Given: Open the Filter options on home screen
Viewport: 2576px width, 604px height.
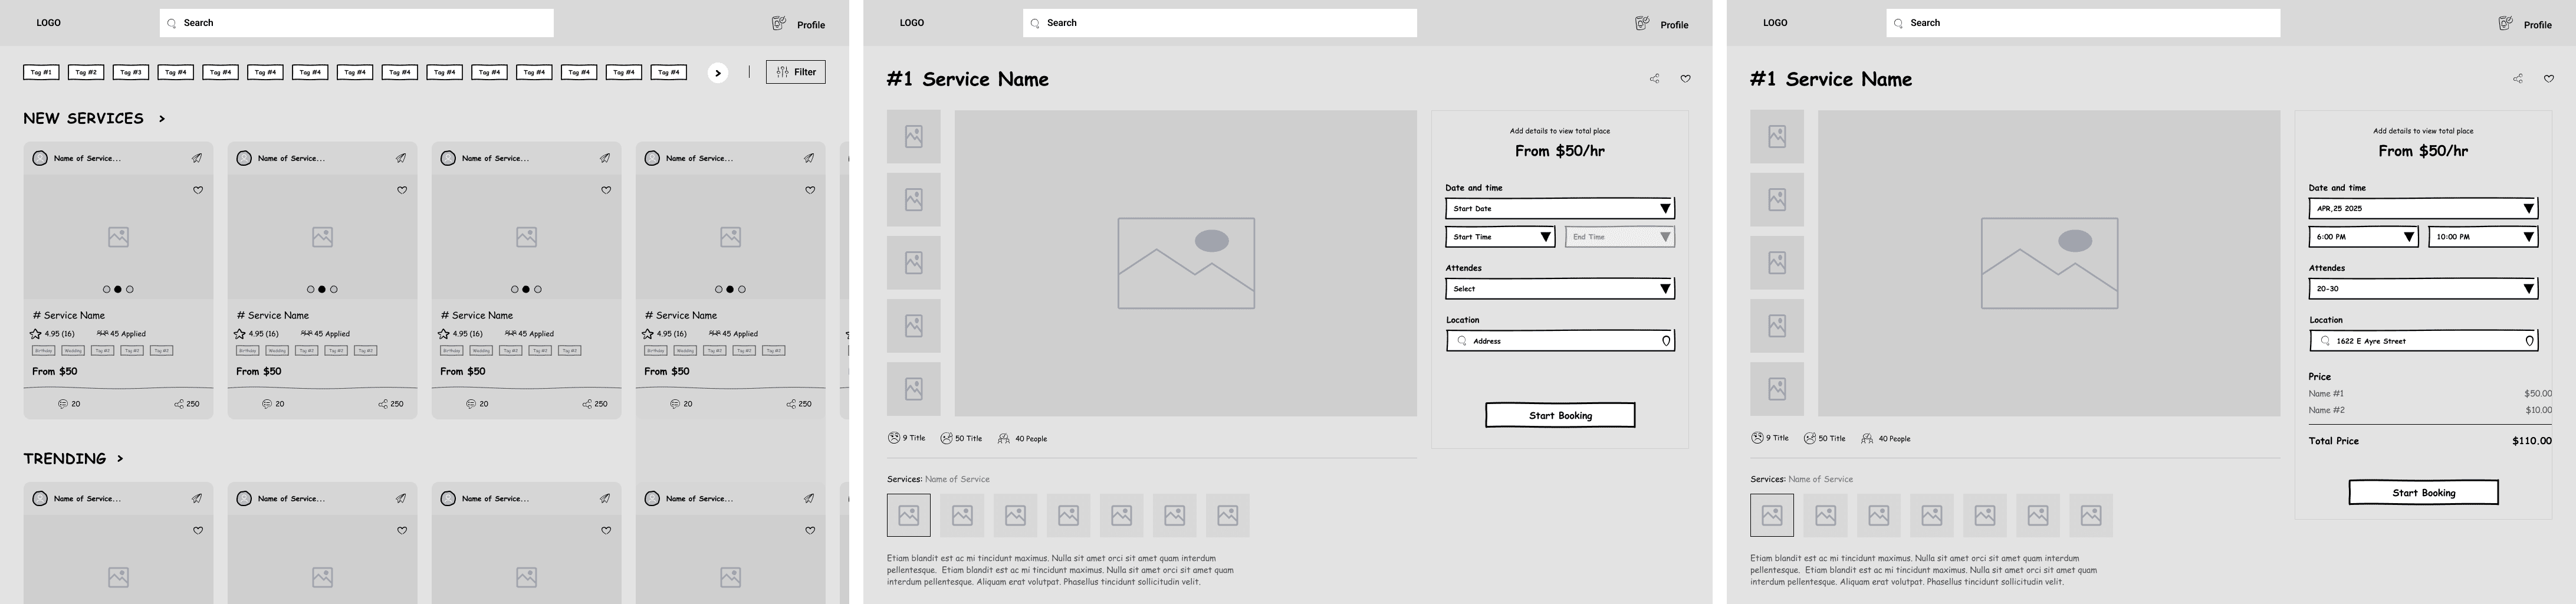Looking at the screenshot, I should pos(795,72).
